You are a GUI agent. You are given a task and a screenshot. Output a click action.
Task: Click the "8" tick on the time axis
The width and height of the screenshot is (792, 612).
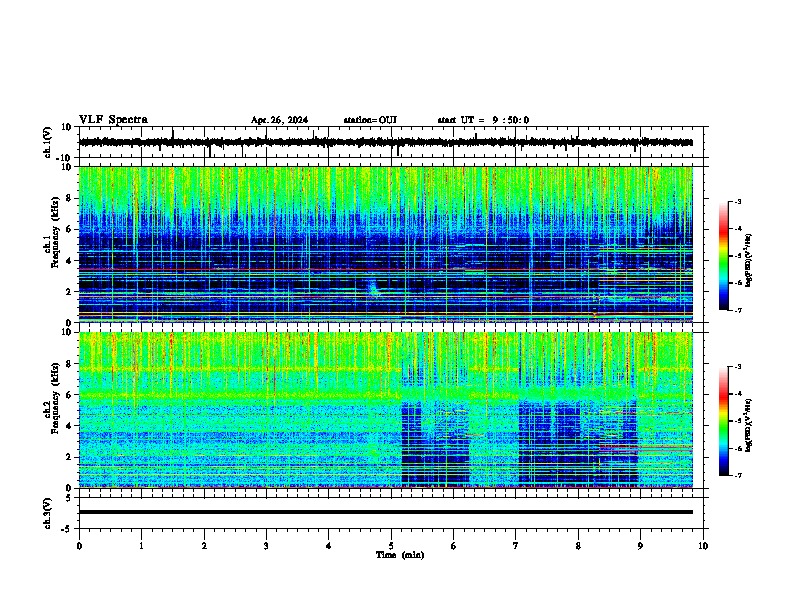pos(578,546)
